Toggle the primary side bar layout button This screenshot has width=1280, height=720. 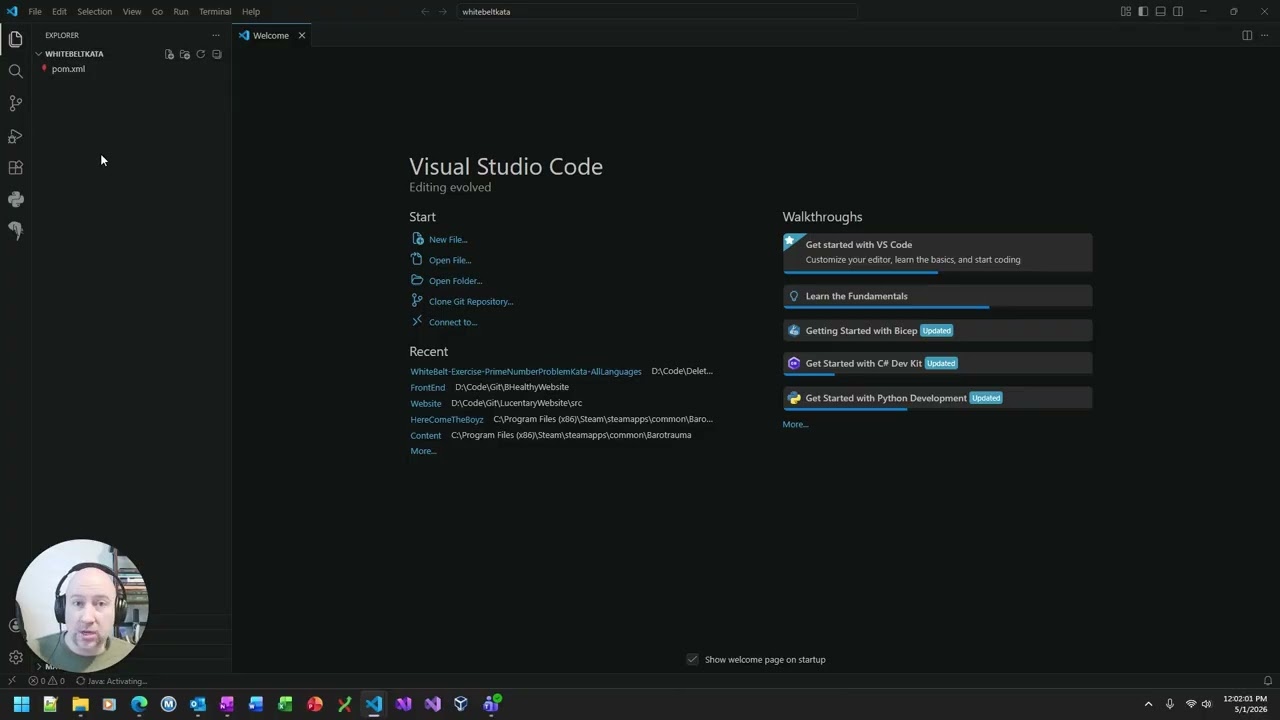pos(1143,12)
